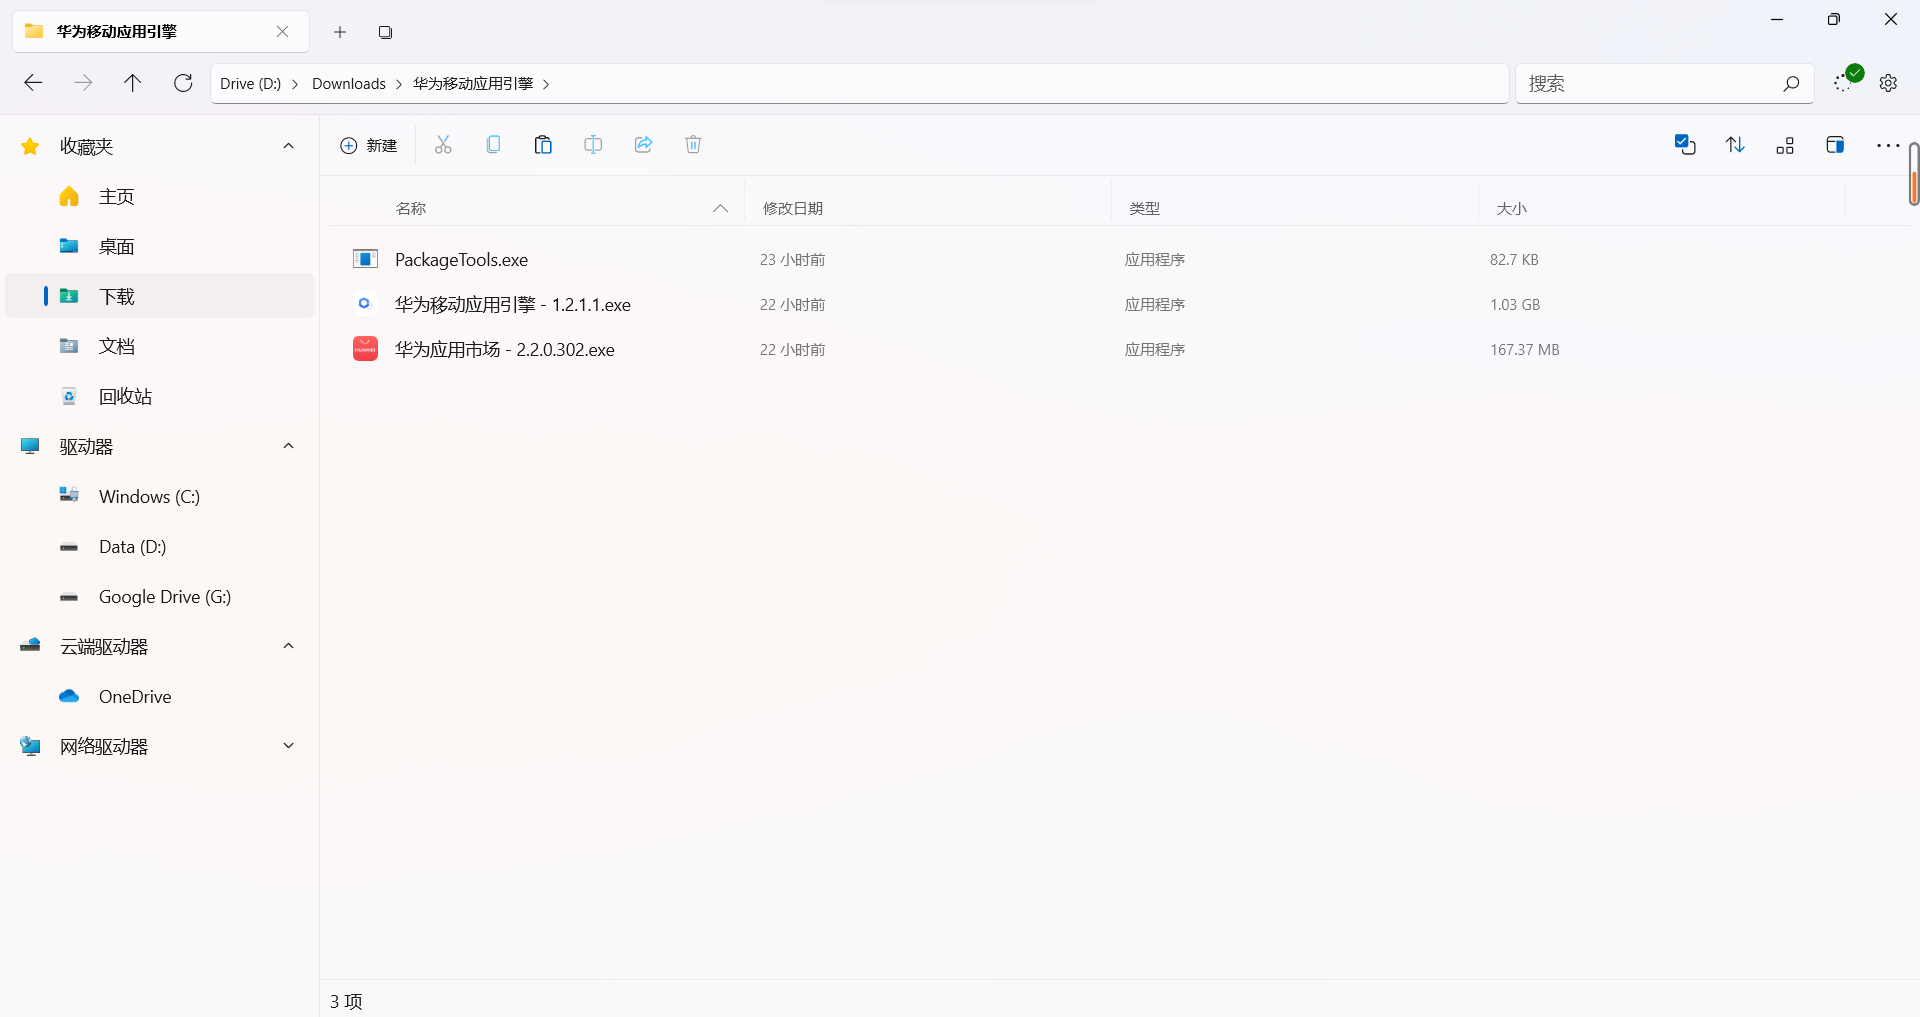Open the settings gear icon
Image resolution: width=1920 pixels, height=1017 pixels.
point(1888,83)
